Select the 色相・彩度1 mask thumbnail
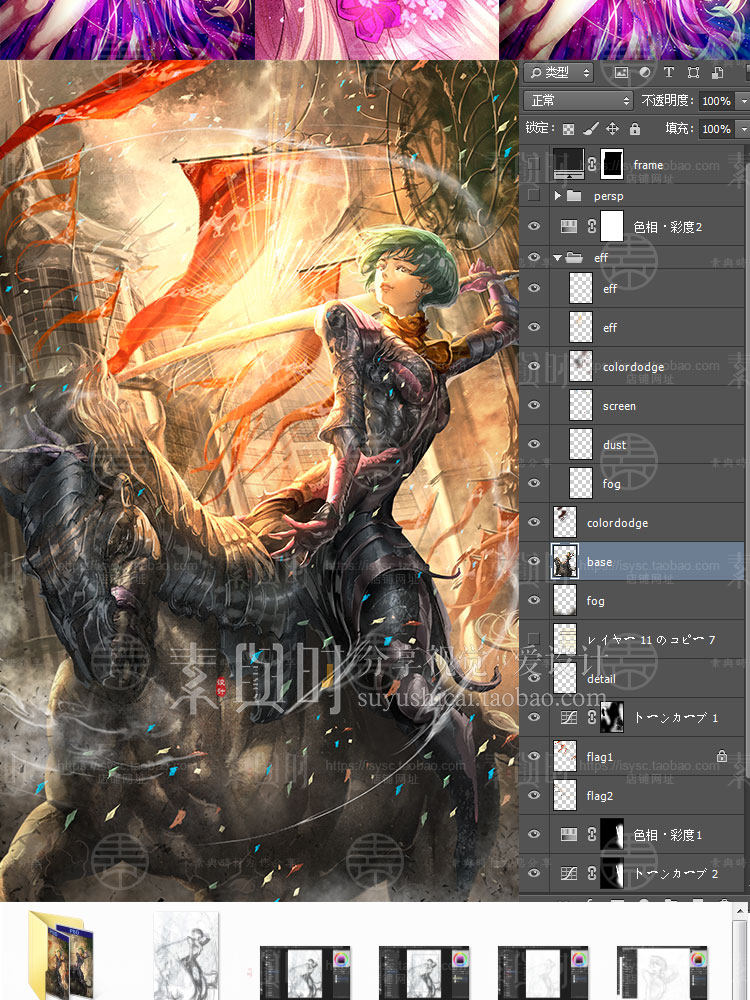This screenshot has width=750, height=1000. coord(612,834)
